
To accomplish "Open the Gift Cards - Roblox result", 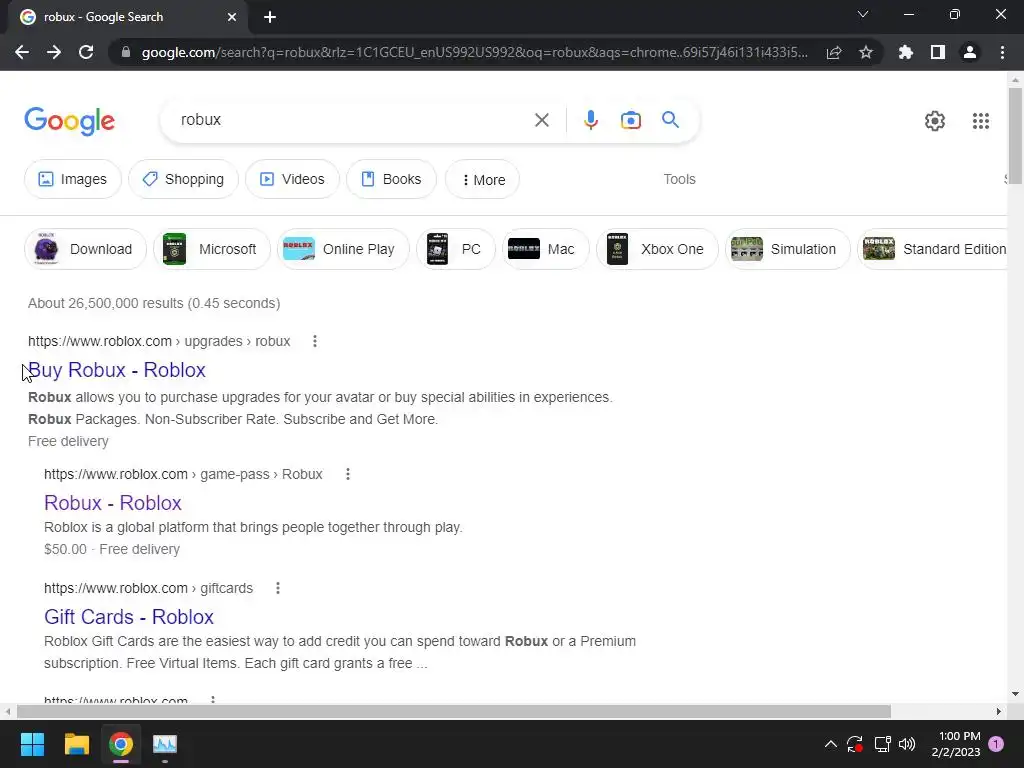I will click(x=129, y=617).
